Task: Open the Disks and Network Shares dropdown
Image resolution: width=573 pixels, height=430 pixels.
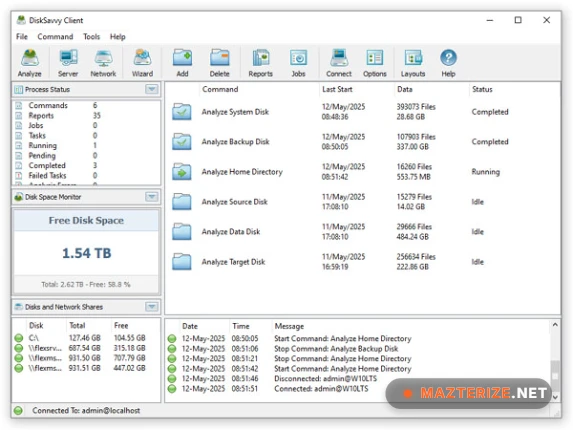Action: pyautogui.click(x=152, y=307)
